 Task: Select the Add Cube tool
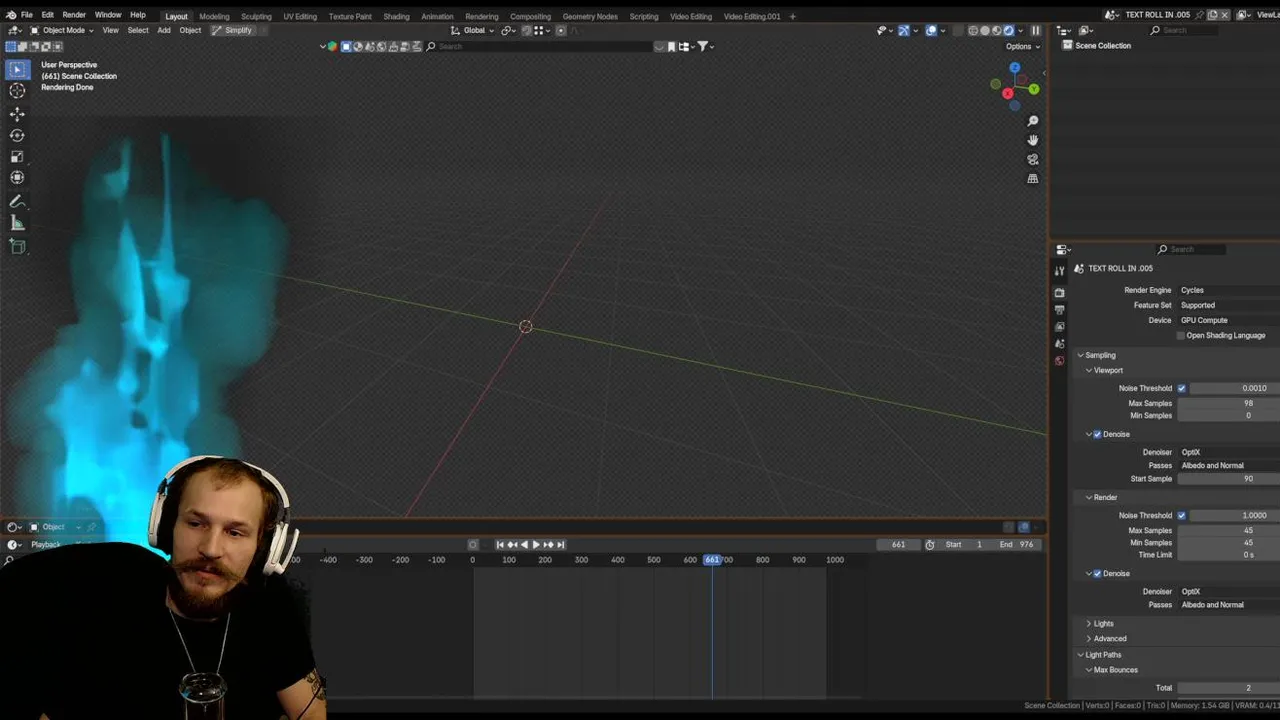pos(17,246)
